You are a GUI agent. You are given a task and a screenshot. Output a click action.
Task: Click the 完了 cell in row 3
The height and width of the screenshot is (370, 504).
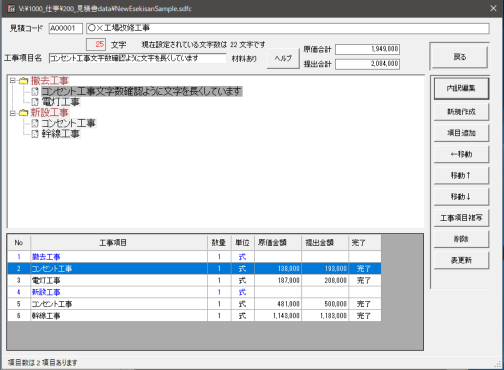click(x=365, y=280)
